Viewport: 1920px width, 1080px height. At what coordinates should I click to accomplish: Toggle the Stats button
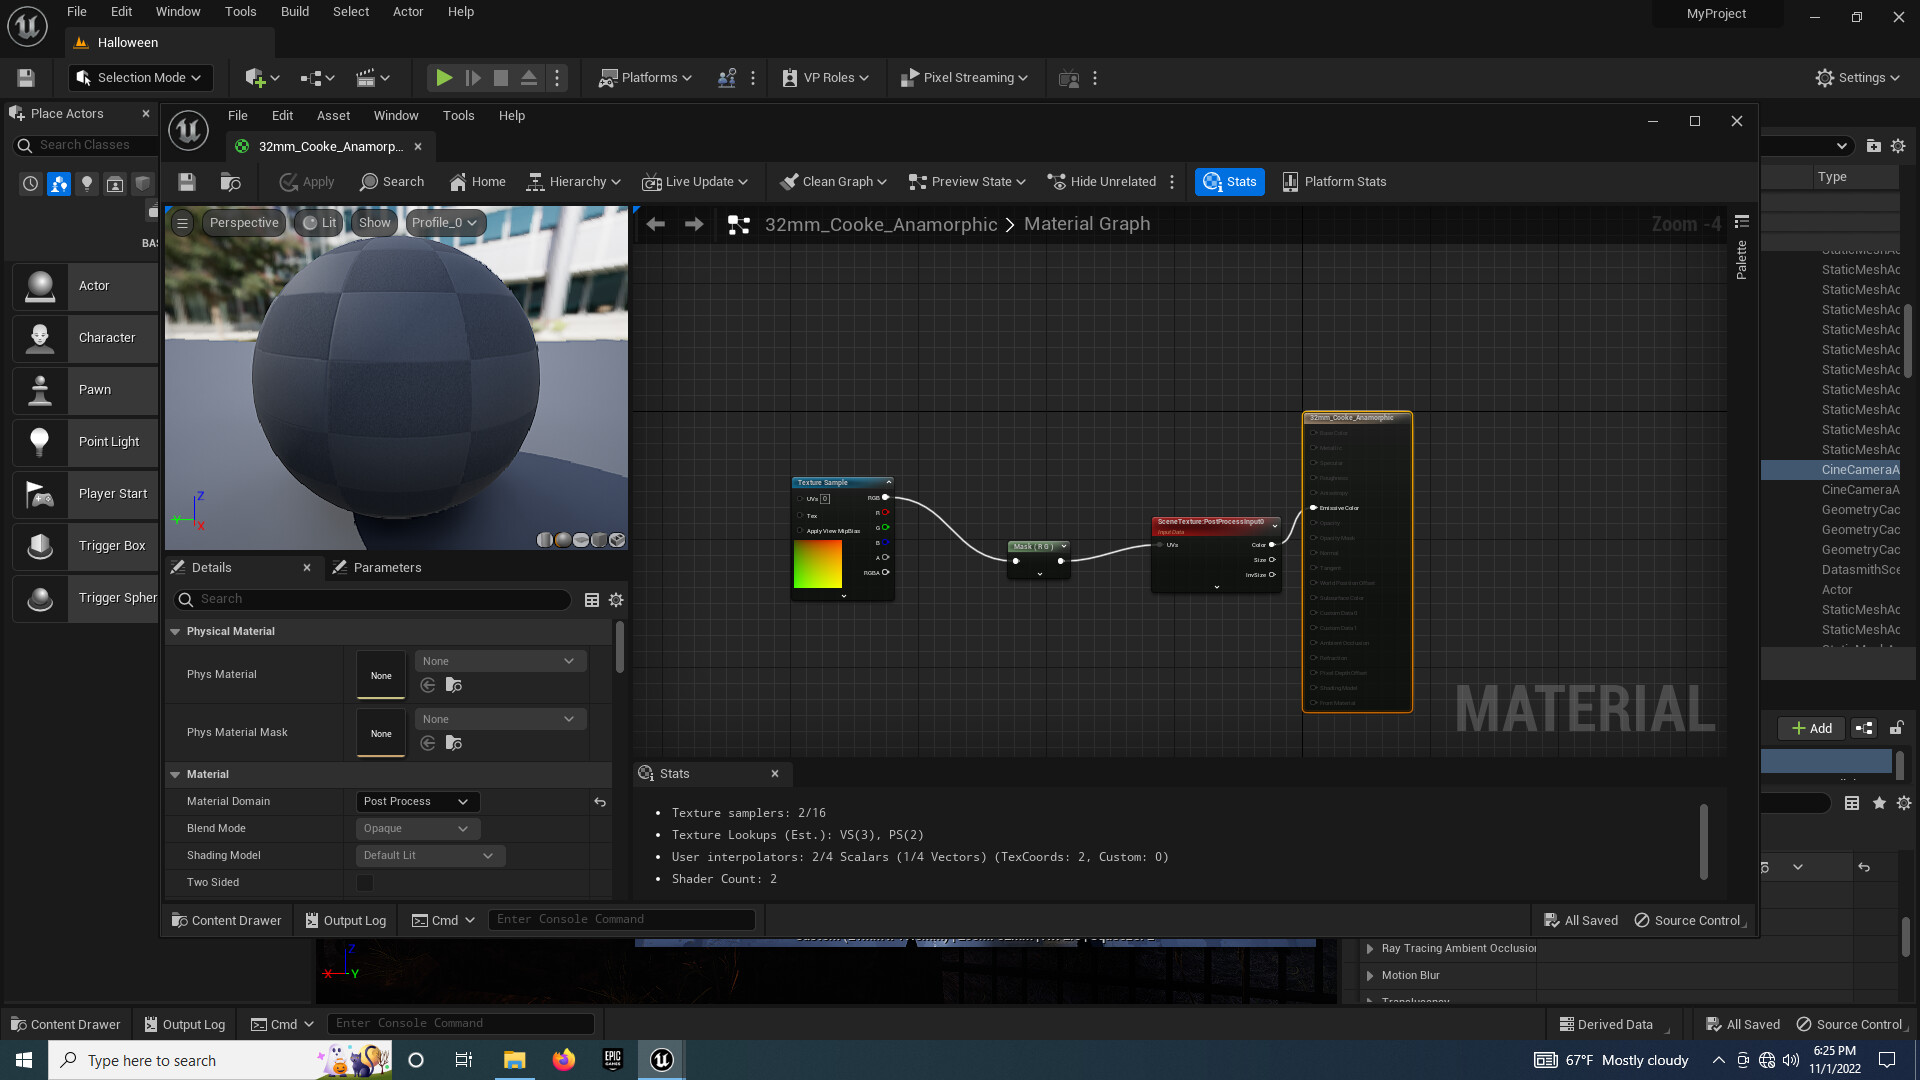click(1229, 182)
